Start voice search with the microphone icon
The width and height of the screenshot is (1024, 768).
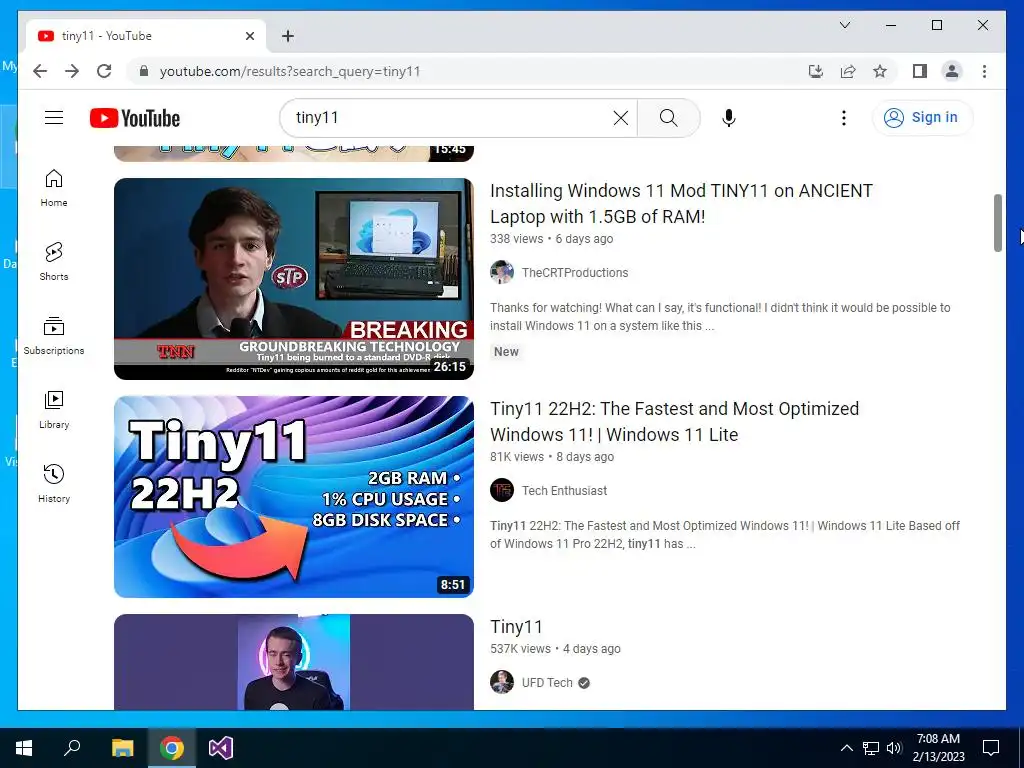(x=729, y=118)
